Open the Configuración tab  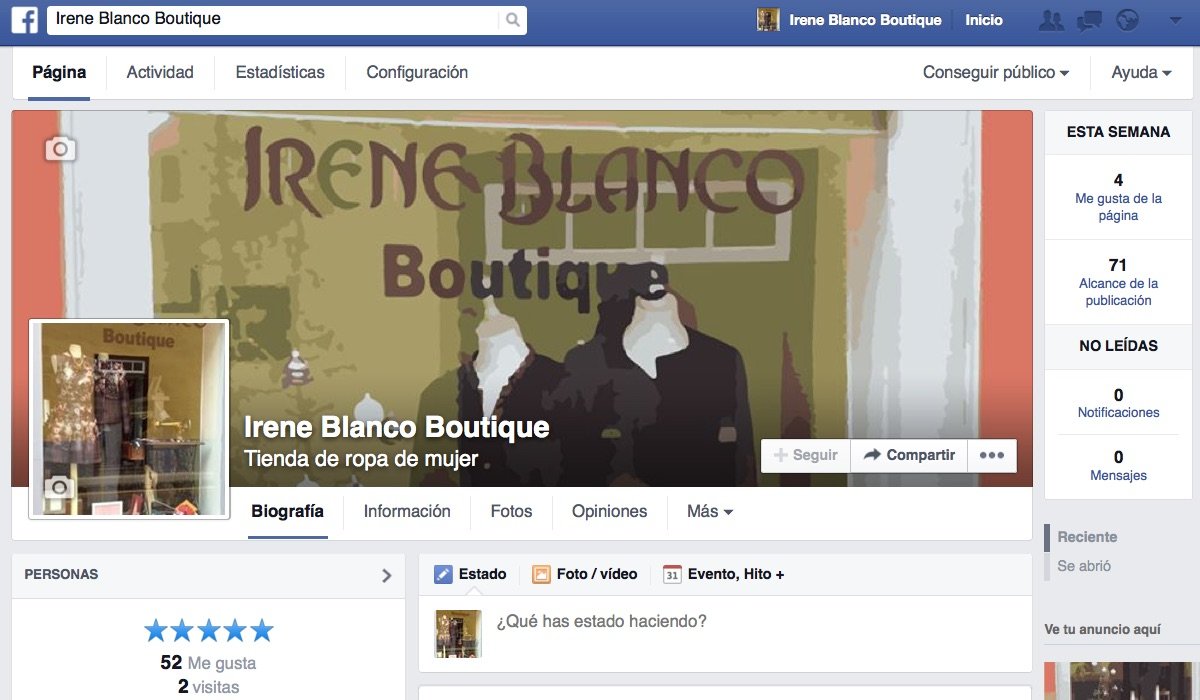tap(417, 72)
